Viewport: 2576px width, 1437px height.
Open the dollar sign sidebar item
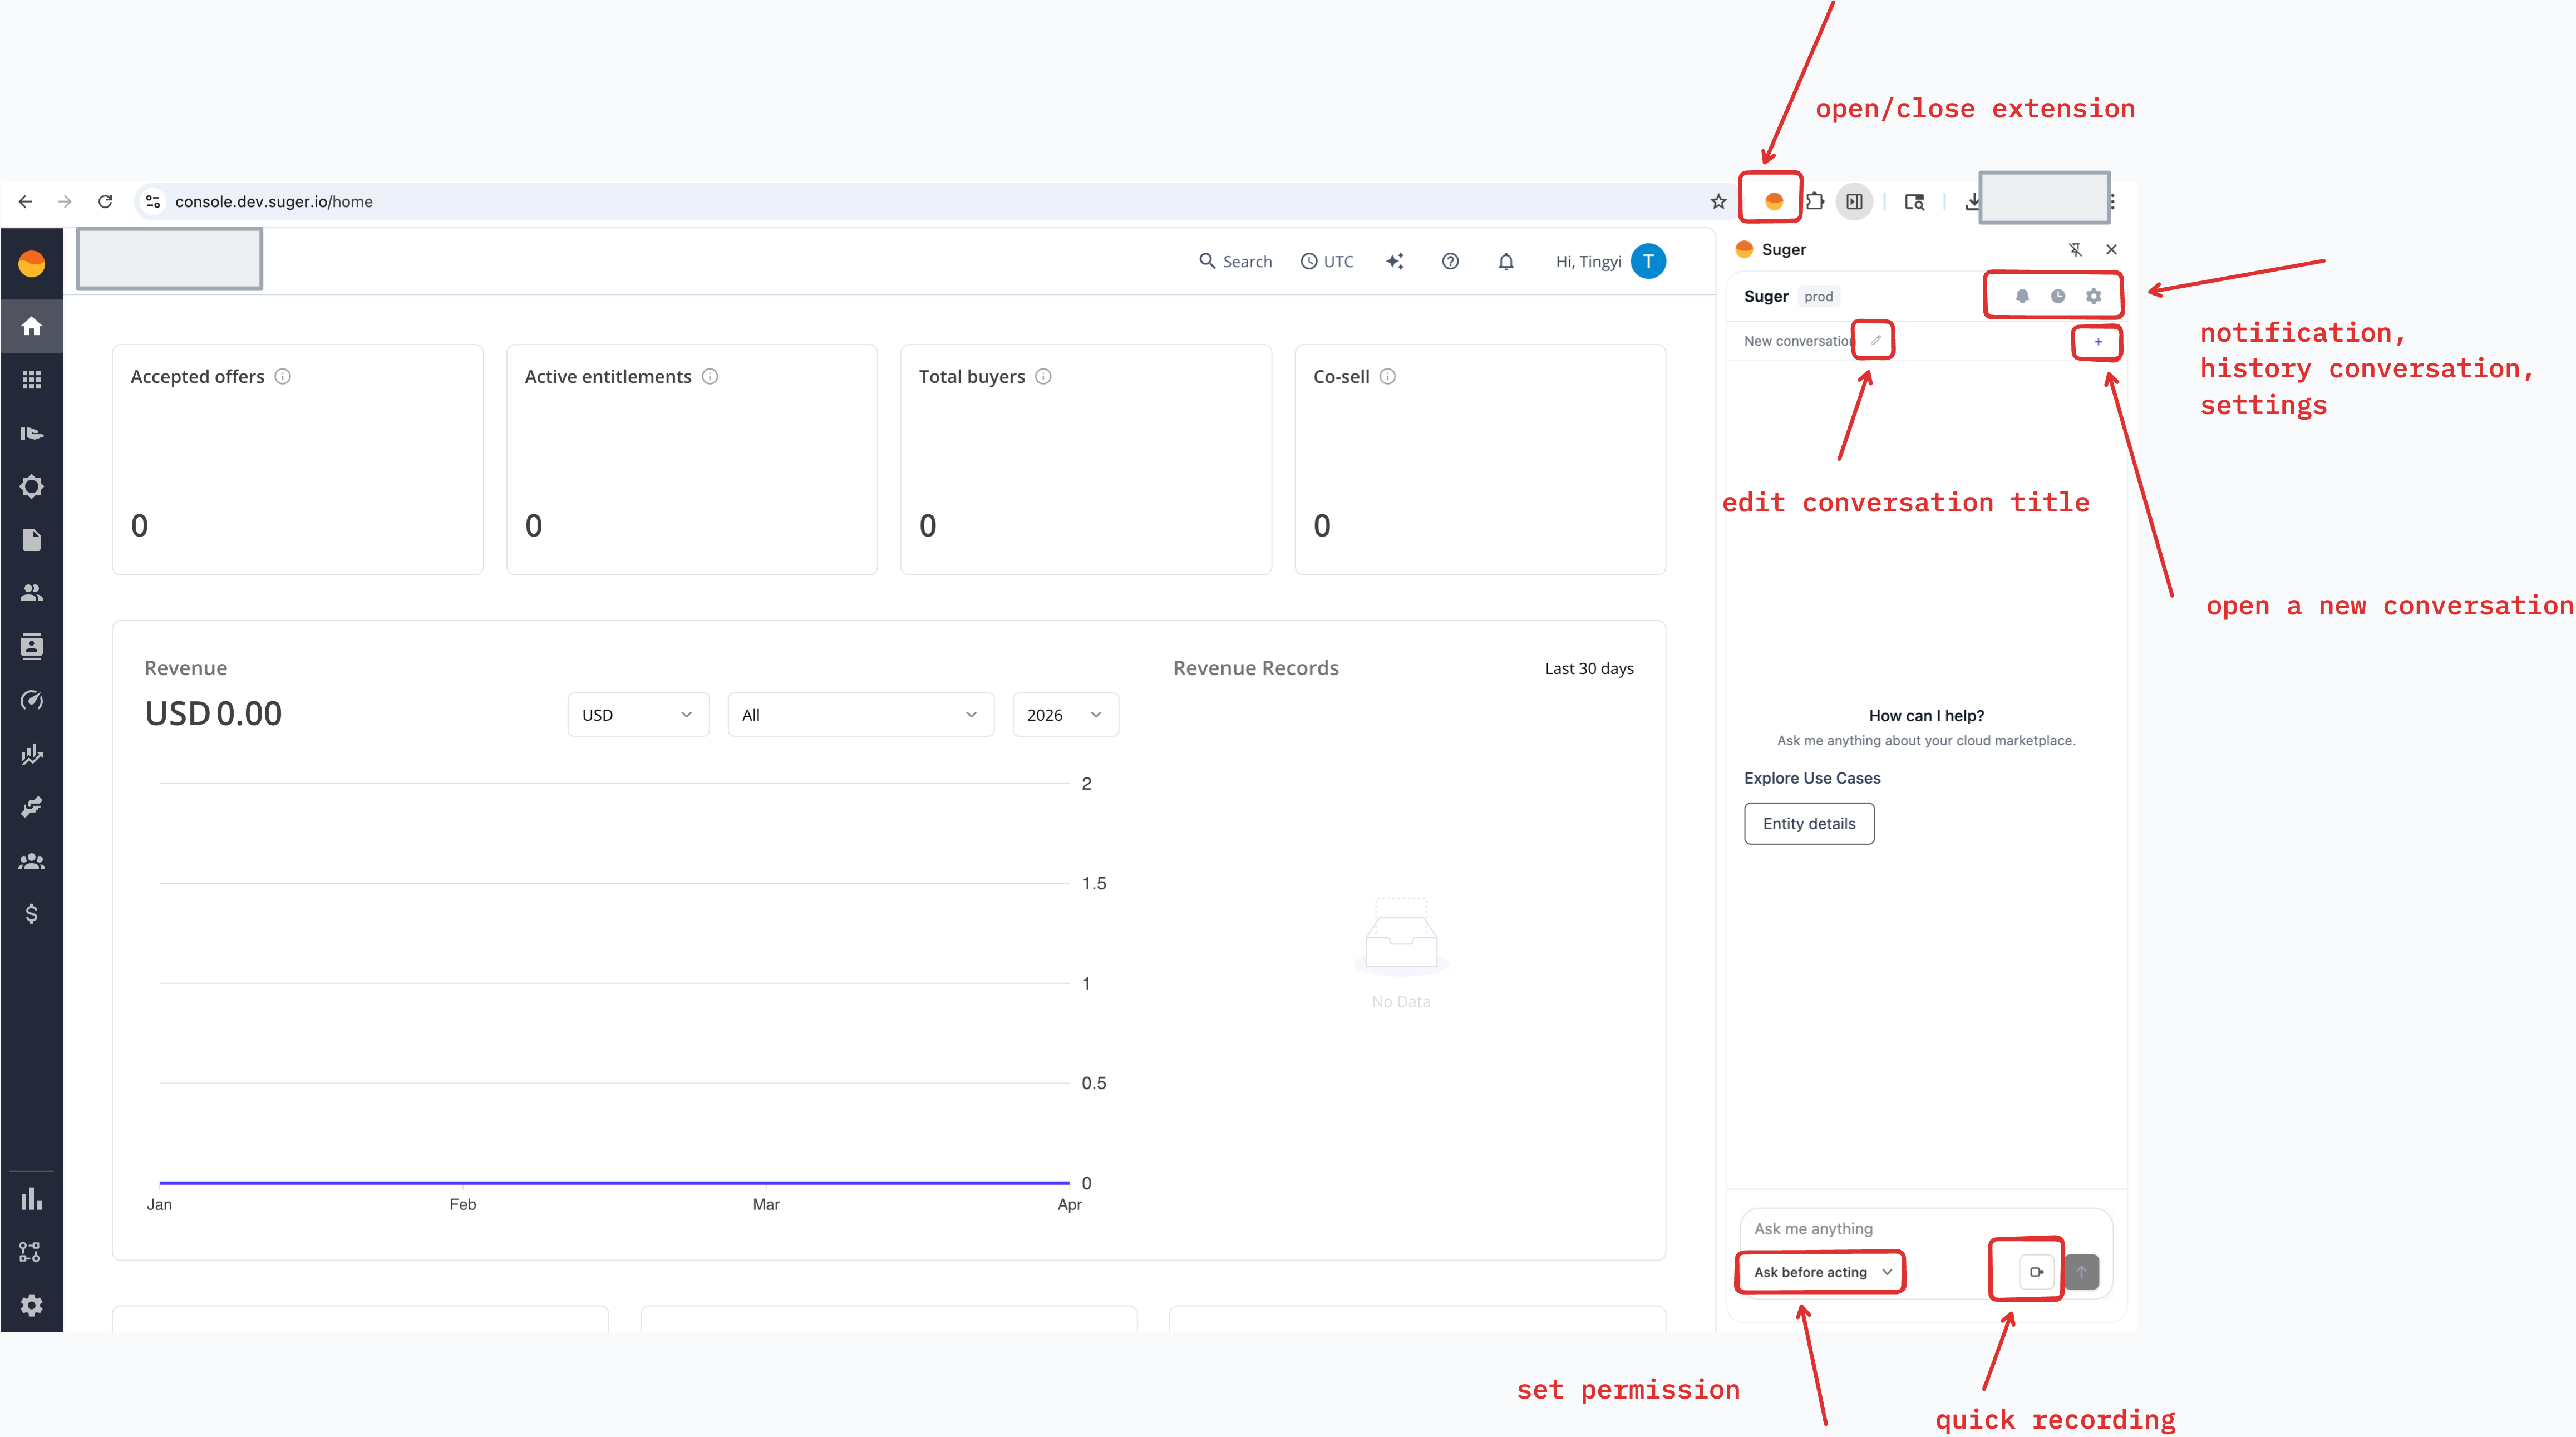32,914
